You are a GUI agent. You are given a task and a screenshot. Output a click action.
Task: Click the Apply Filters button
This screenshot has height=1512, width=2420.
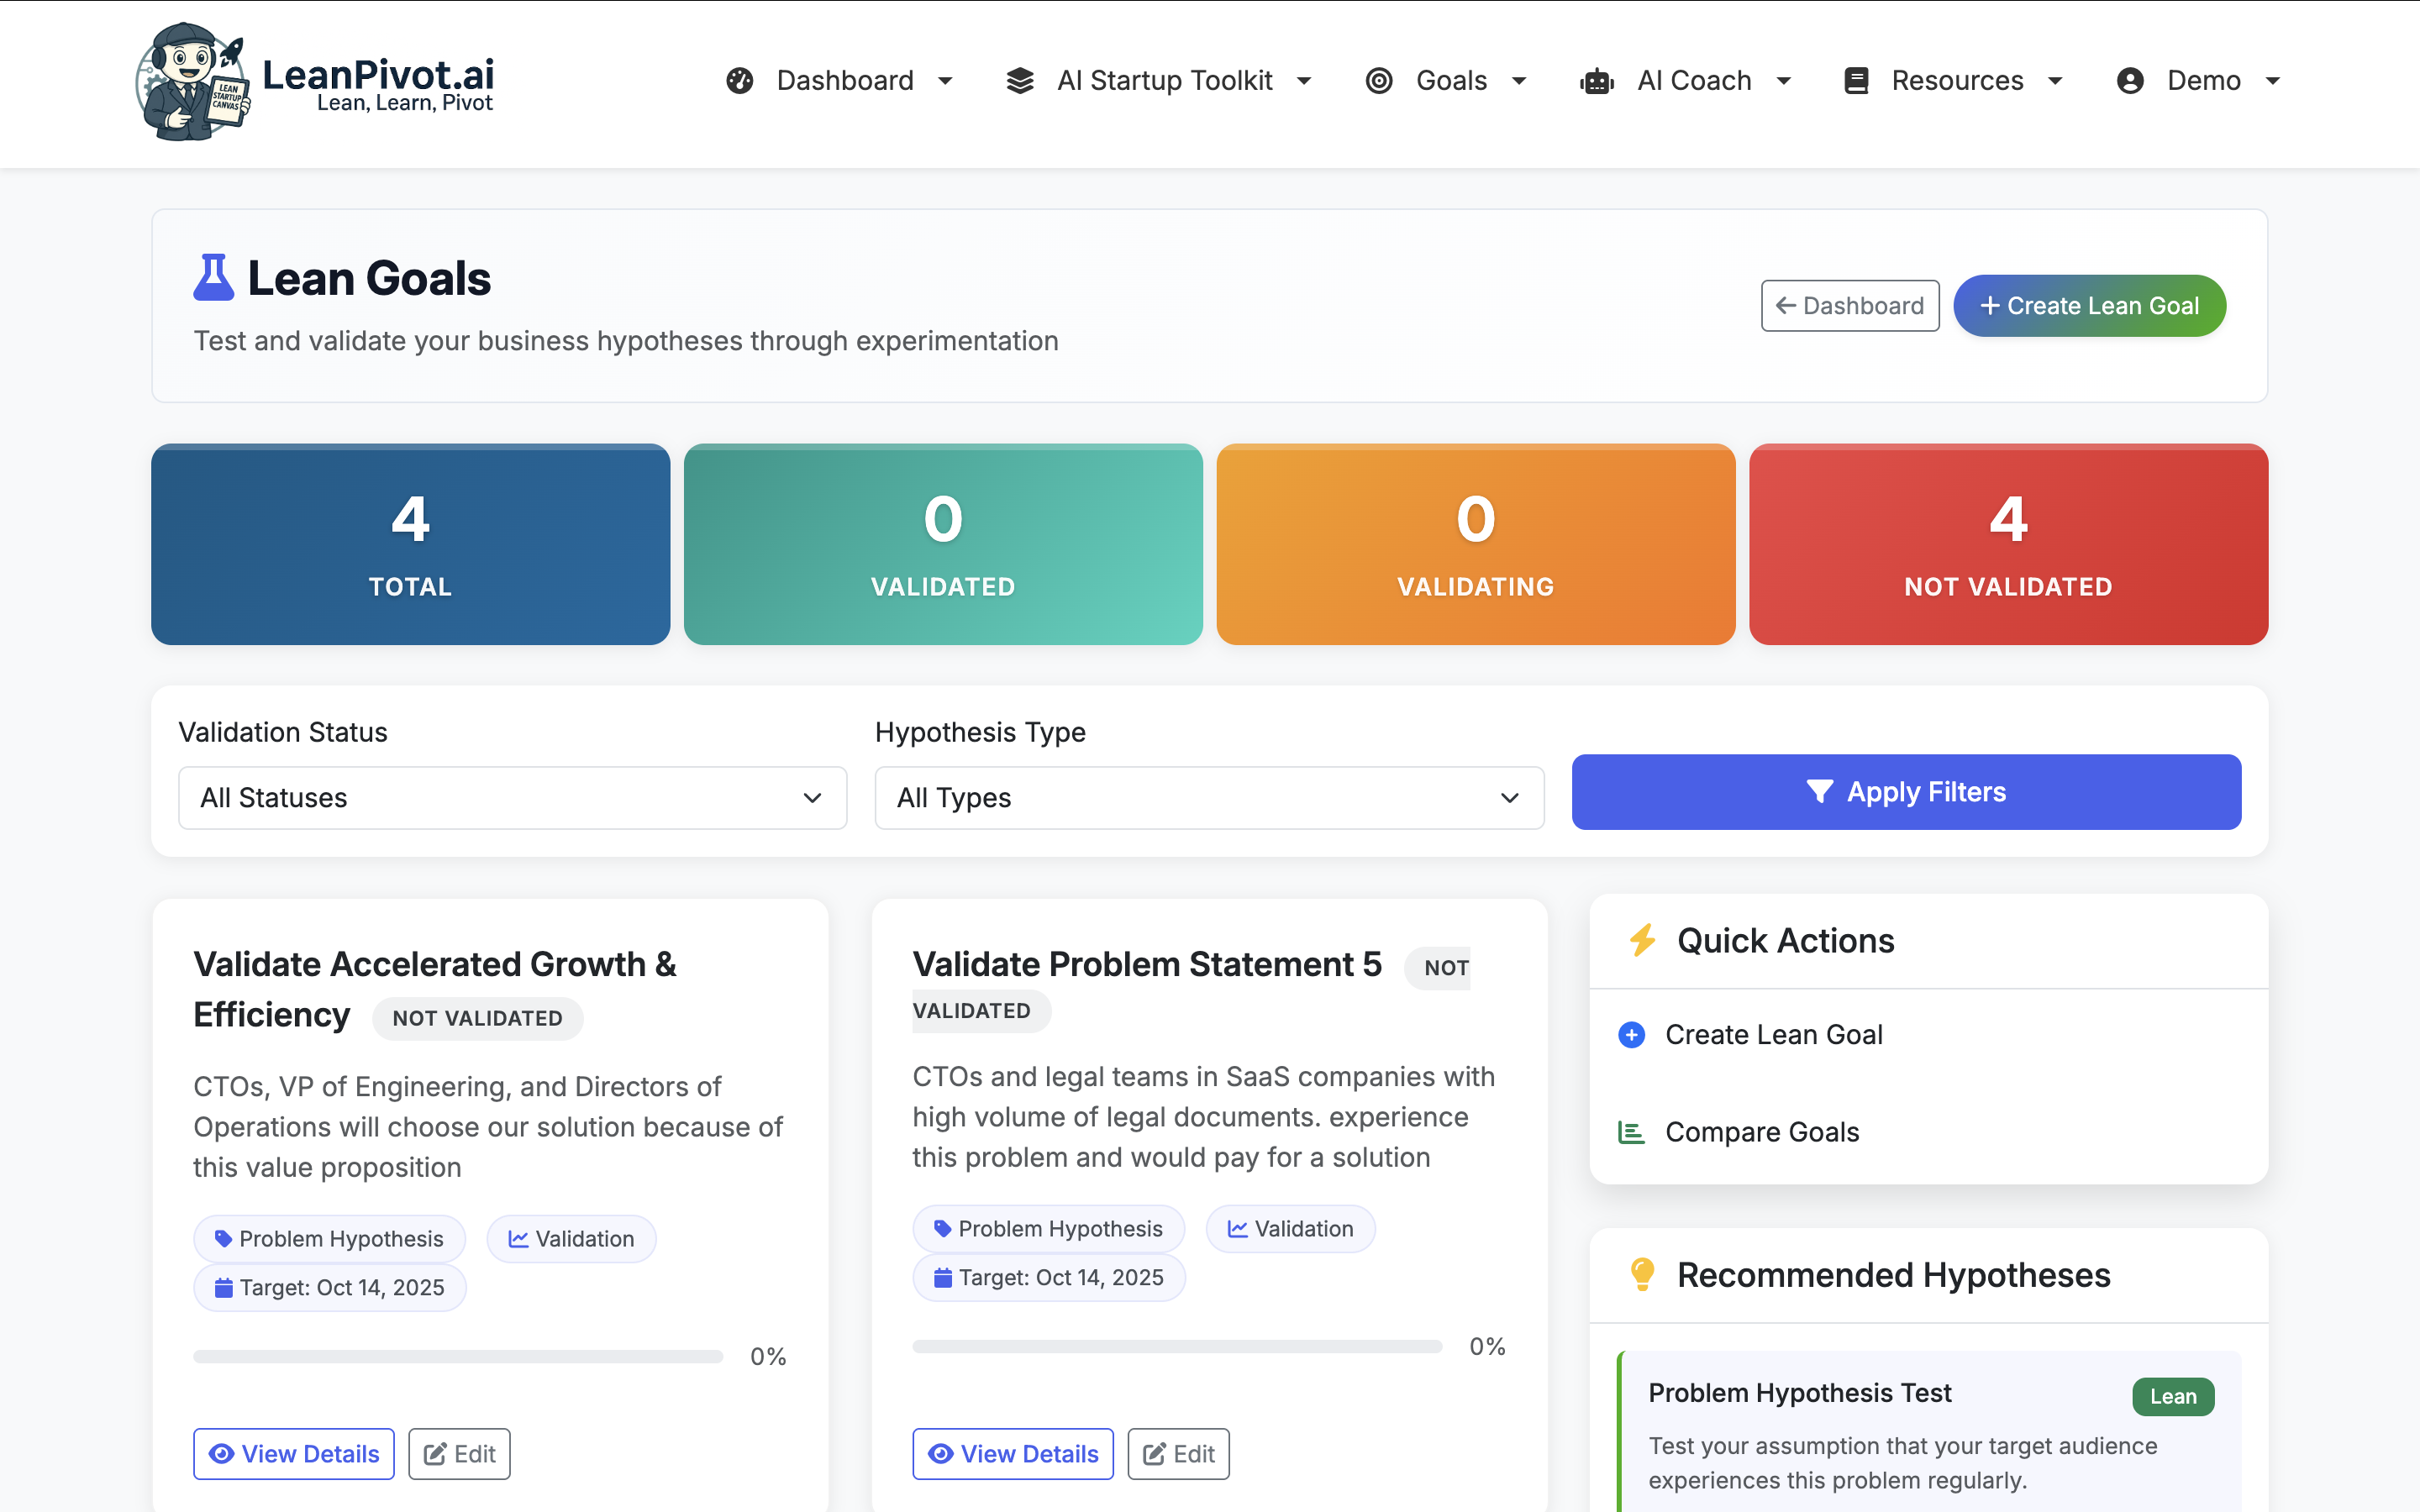coord(1906,791)
